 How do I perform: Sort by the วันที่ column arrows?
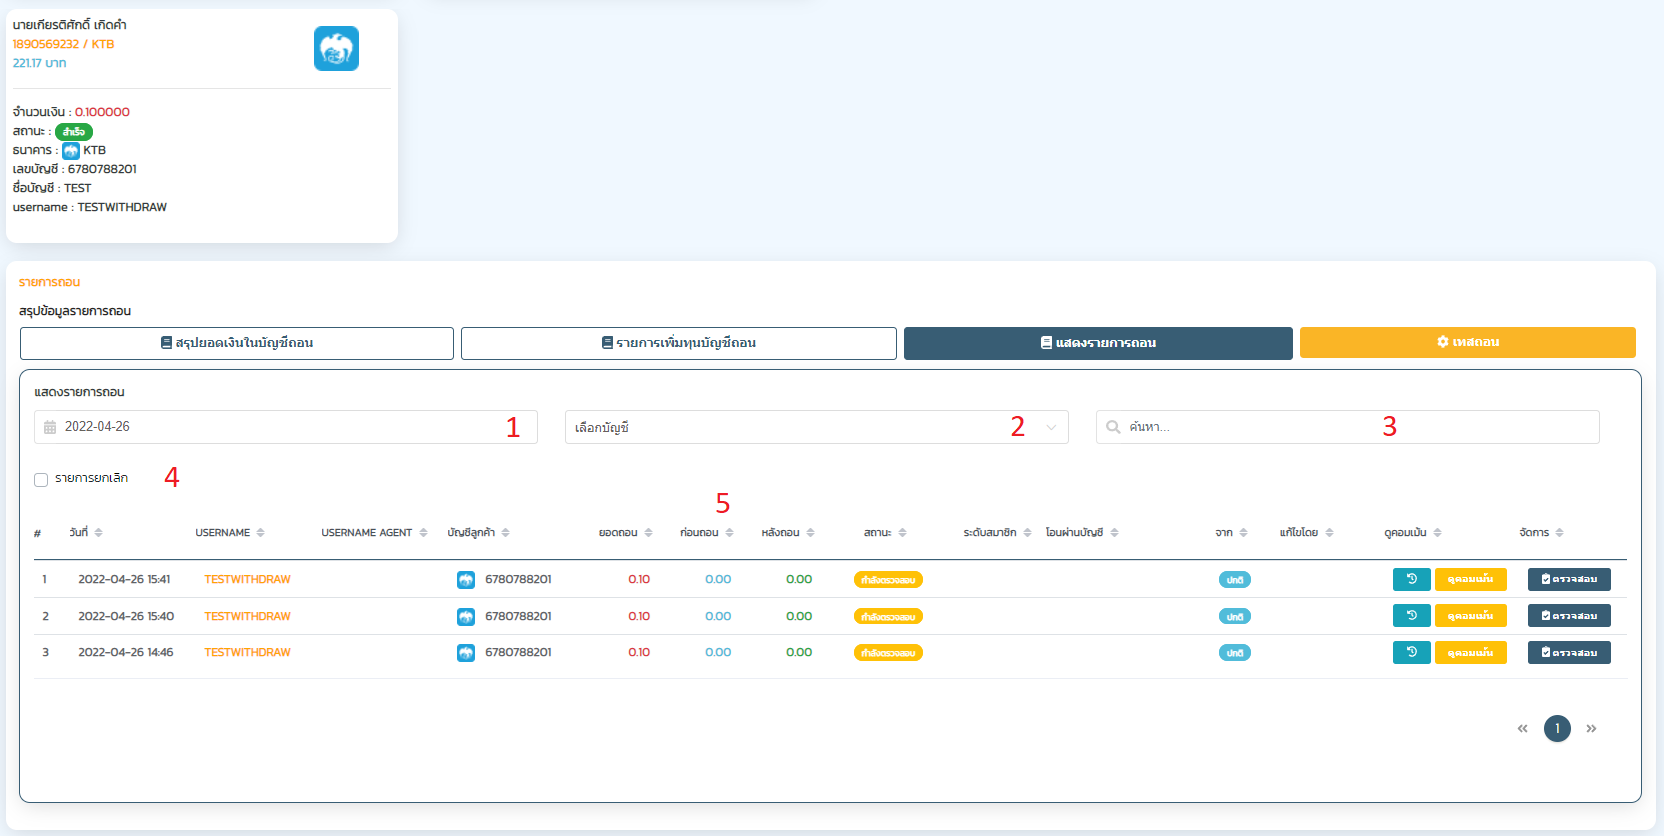[99, 533]
